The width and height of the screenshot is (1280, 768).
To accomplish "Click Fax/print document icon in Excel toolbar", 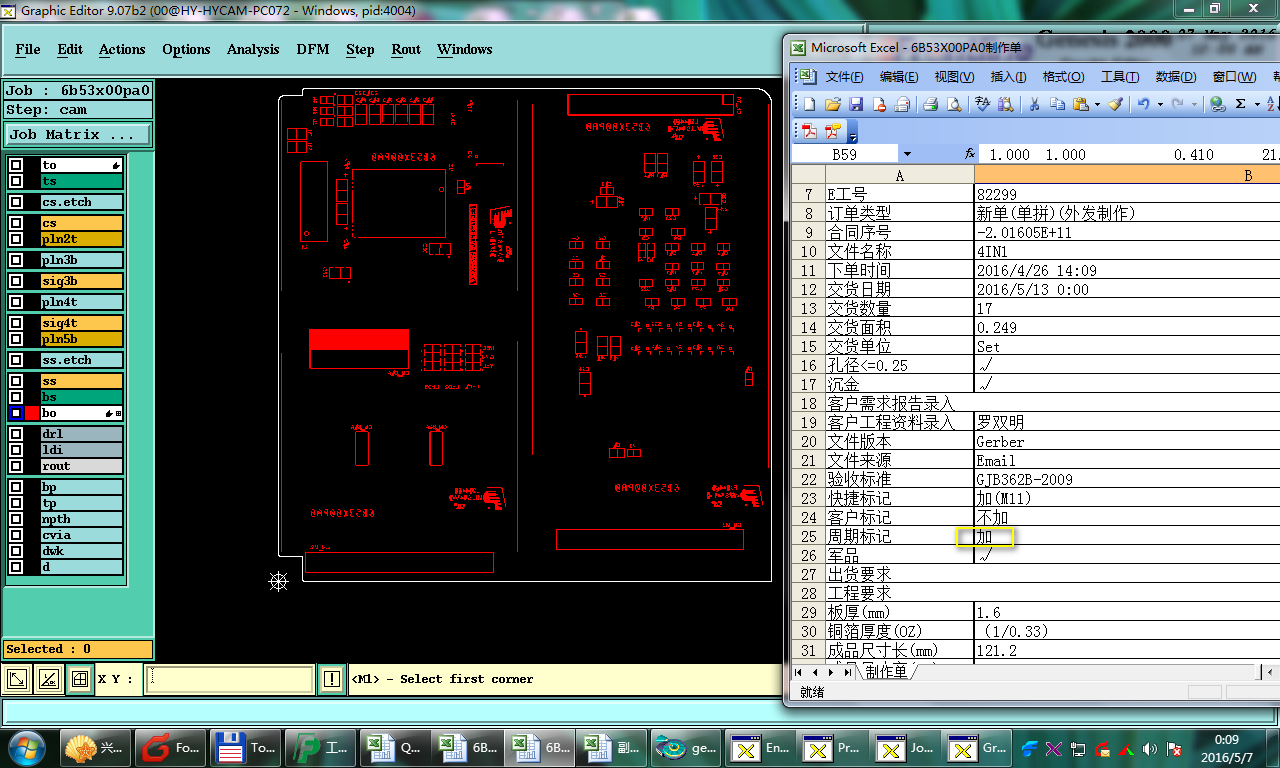I will [903, 104].
